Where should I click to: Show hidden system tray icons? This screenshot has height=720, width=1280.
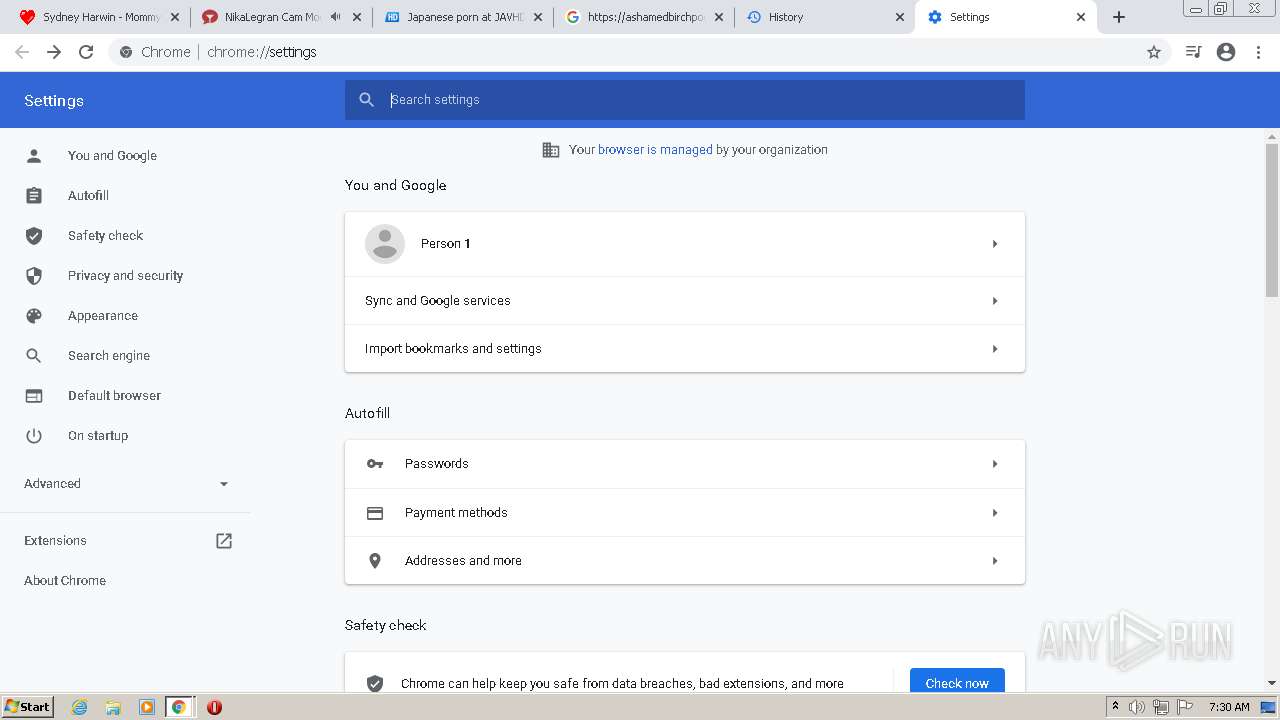(1115, 707)
